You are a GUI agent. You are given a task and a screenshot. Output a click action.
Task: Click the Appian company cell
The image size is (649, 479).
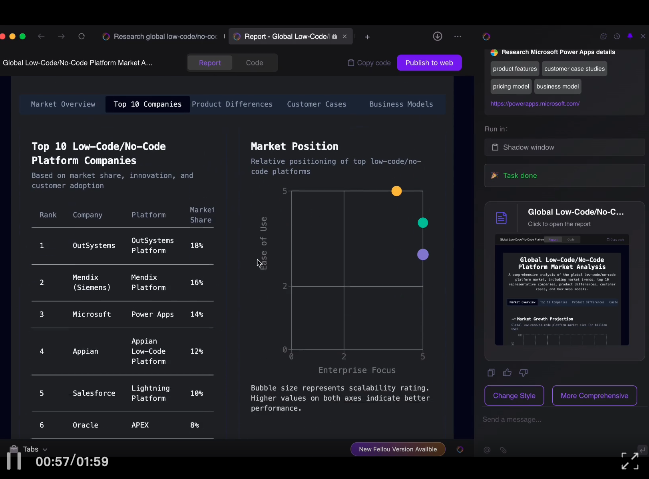coord(85,351)
